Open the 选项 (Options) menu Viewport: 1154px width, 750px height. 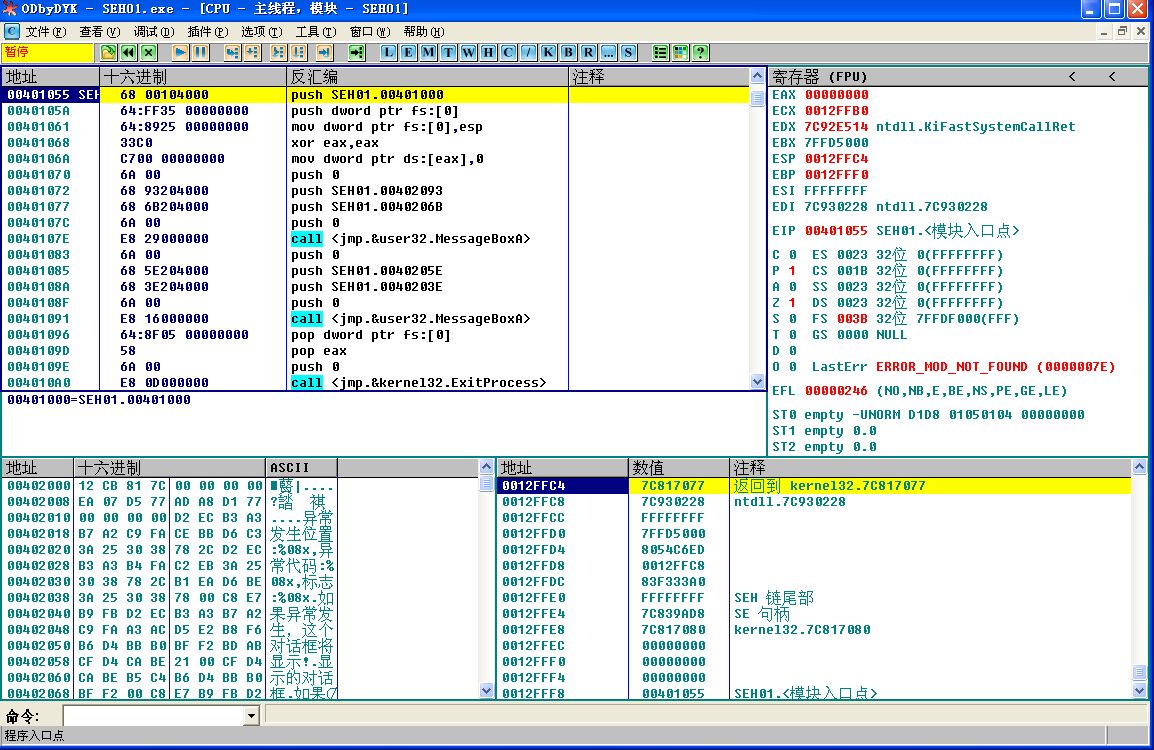pyautogui.click(x=261, y=32)
